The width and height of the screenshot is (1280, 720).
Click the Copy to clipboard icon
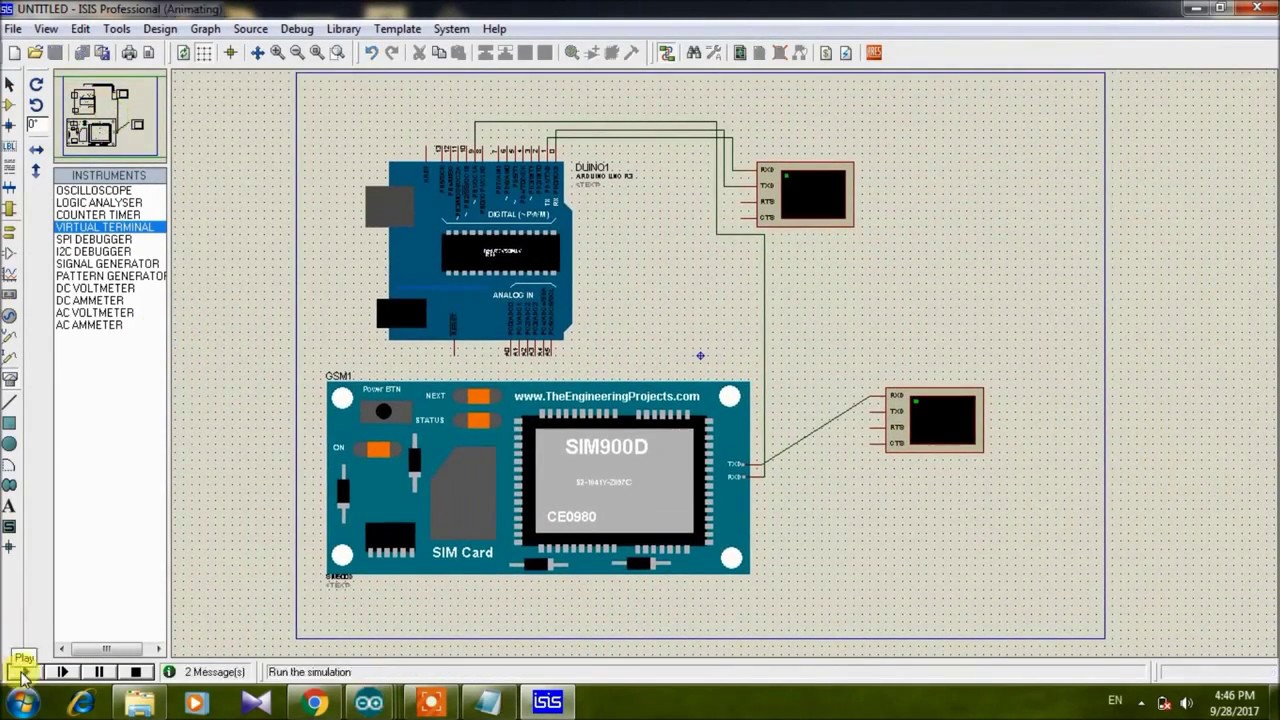click(x=438, y=53)
